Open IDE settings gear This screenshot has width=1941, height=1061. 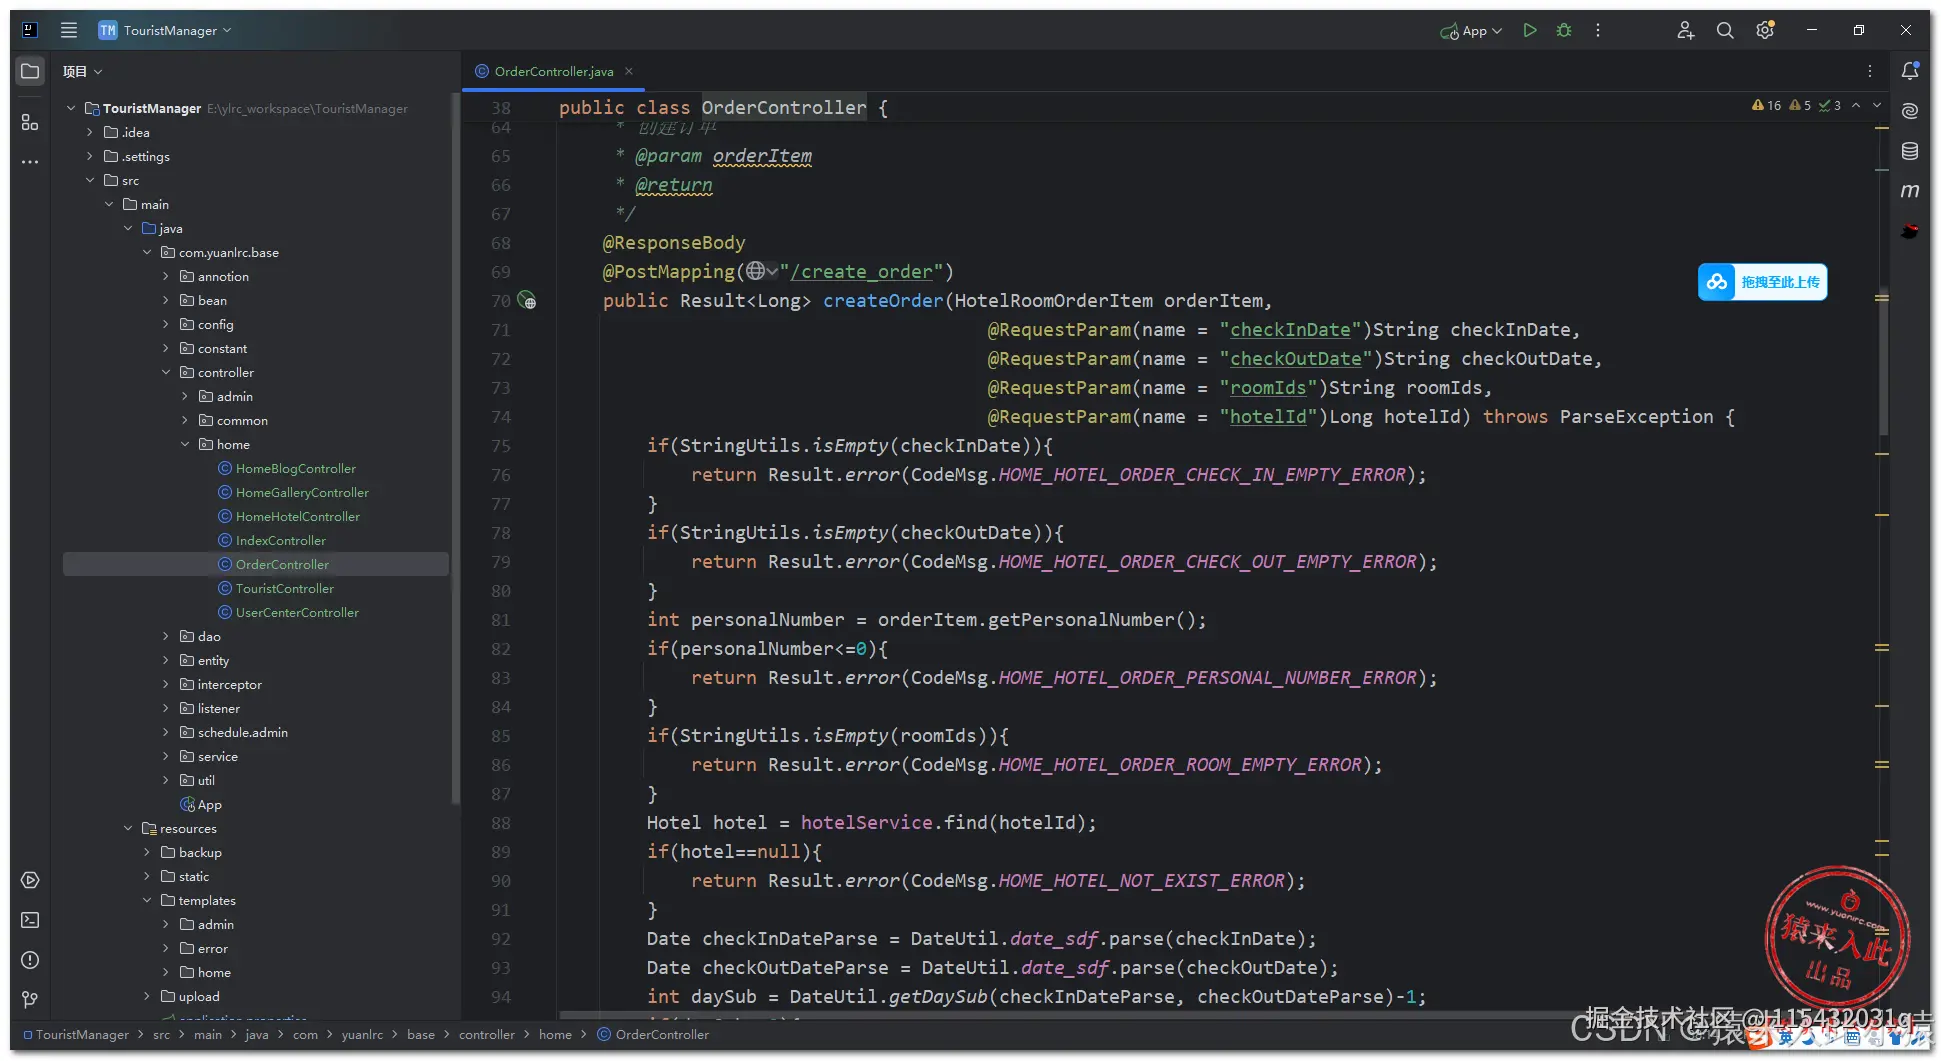(x=1765, y=30)
